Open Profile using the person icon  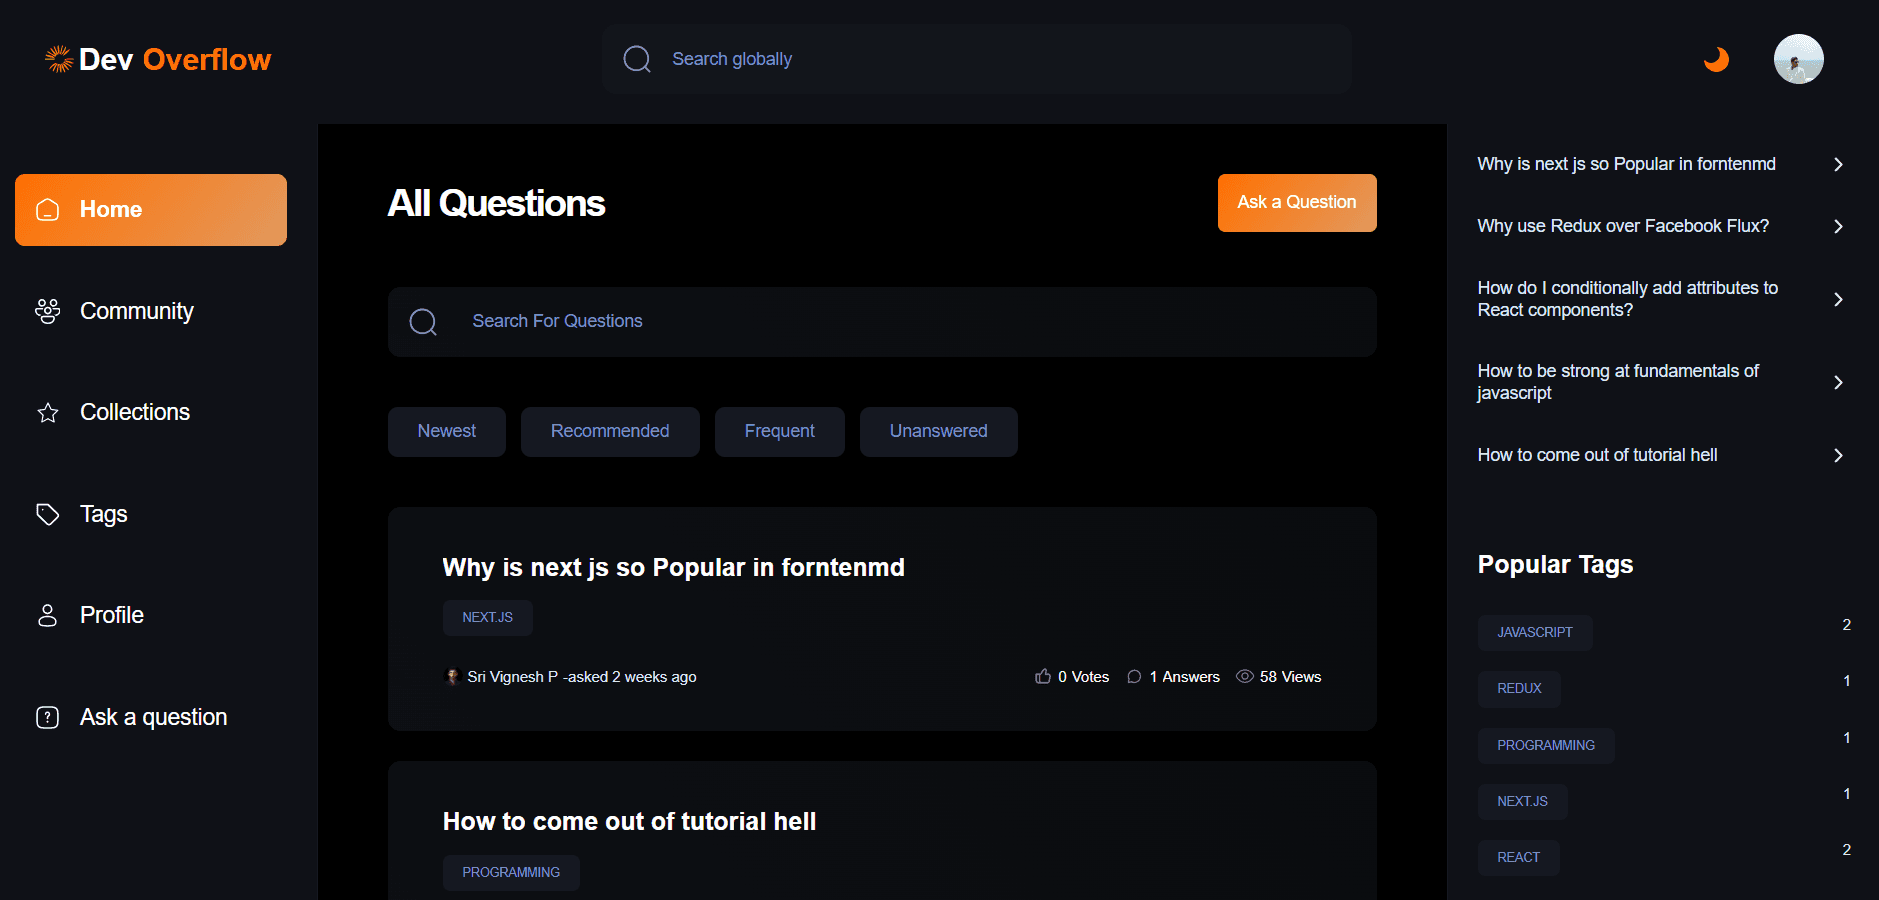47,616
